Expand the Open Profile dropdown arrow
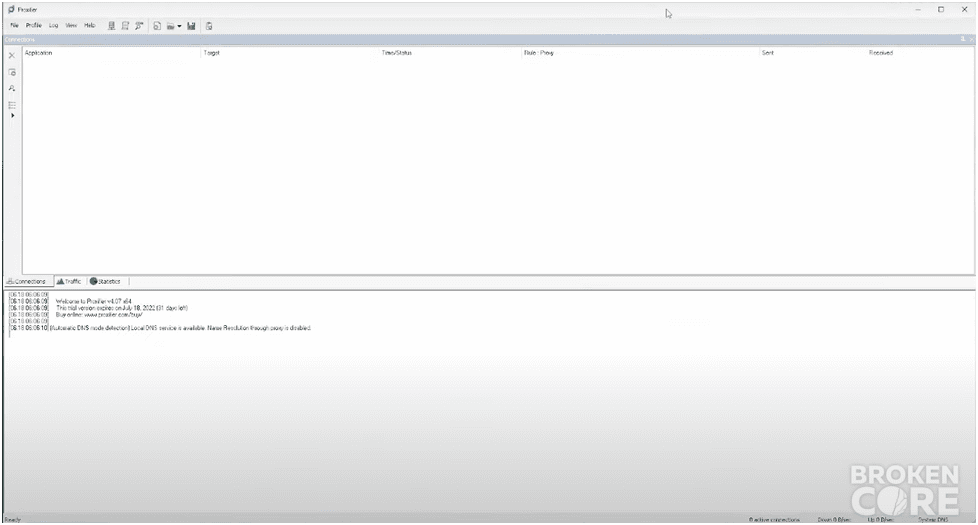This screenshot has height=525, width=978. pos(179,26)
